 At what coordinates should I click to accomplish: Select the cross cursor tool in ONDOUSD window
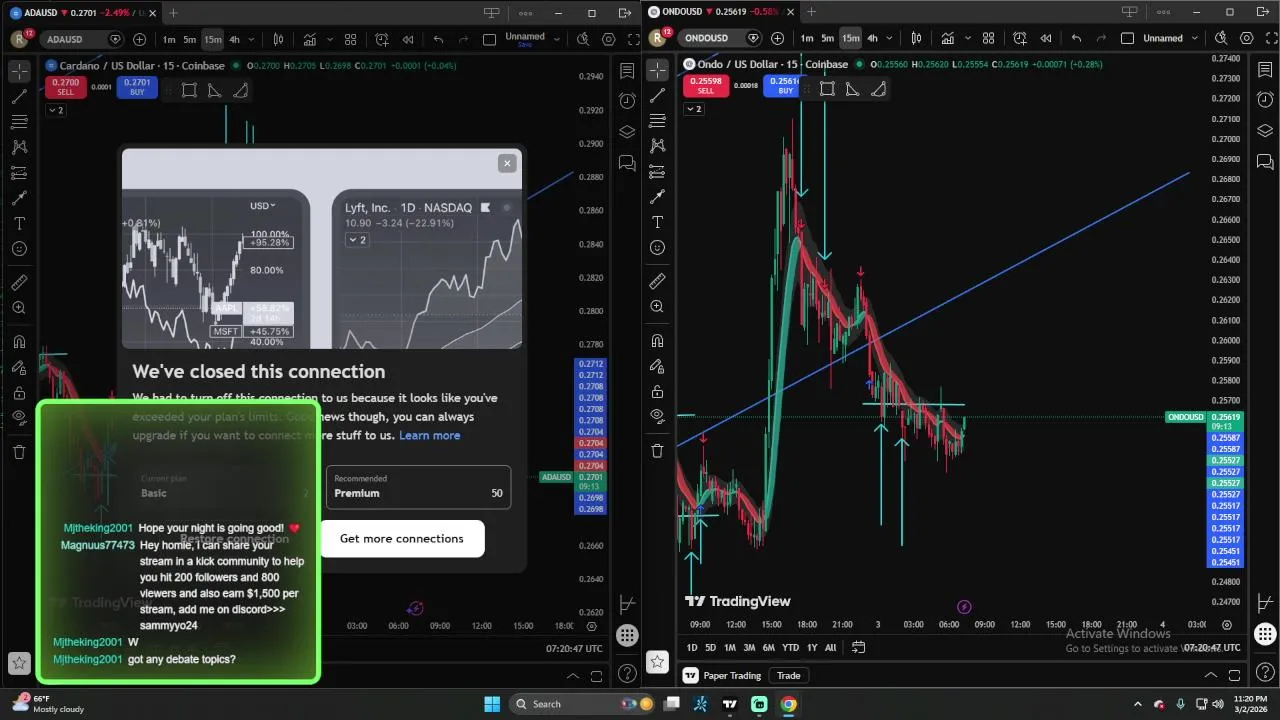pyautogui.click(x=657, y=70)
